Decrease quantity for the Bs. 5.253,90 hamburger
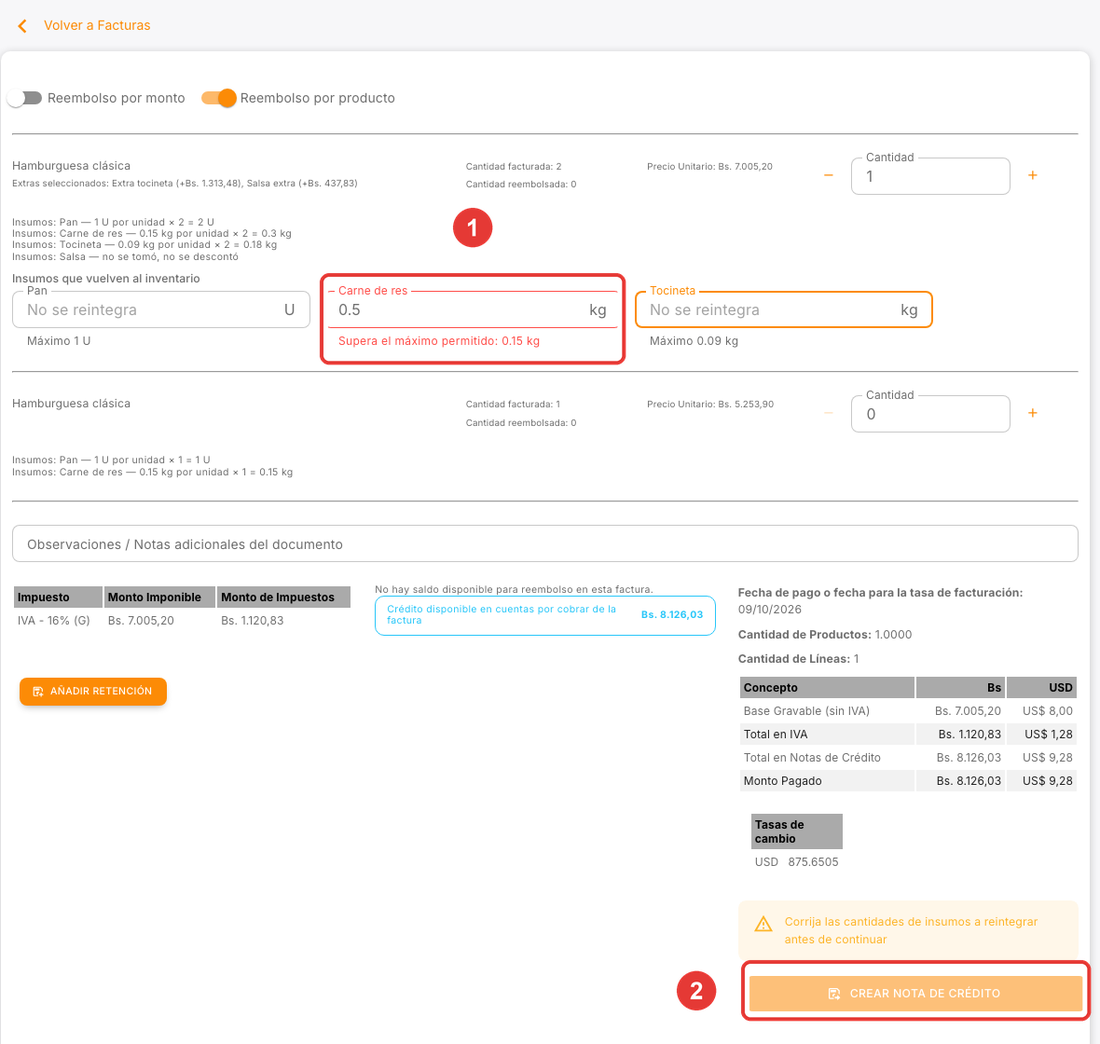1100x1044 pixels. pyautogui.click(x=829, y=413)
